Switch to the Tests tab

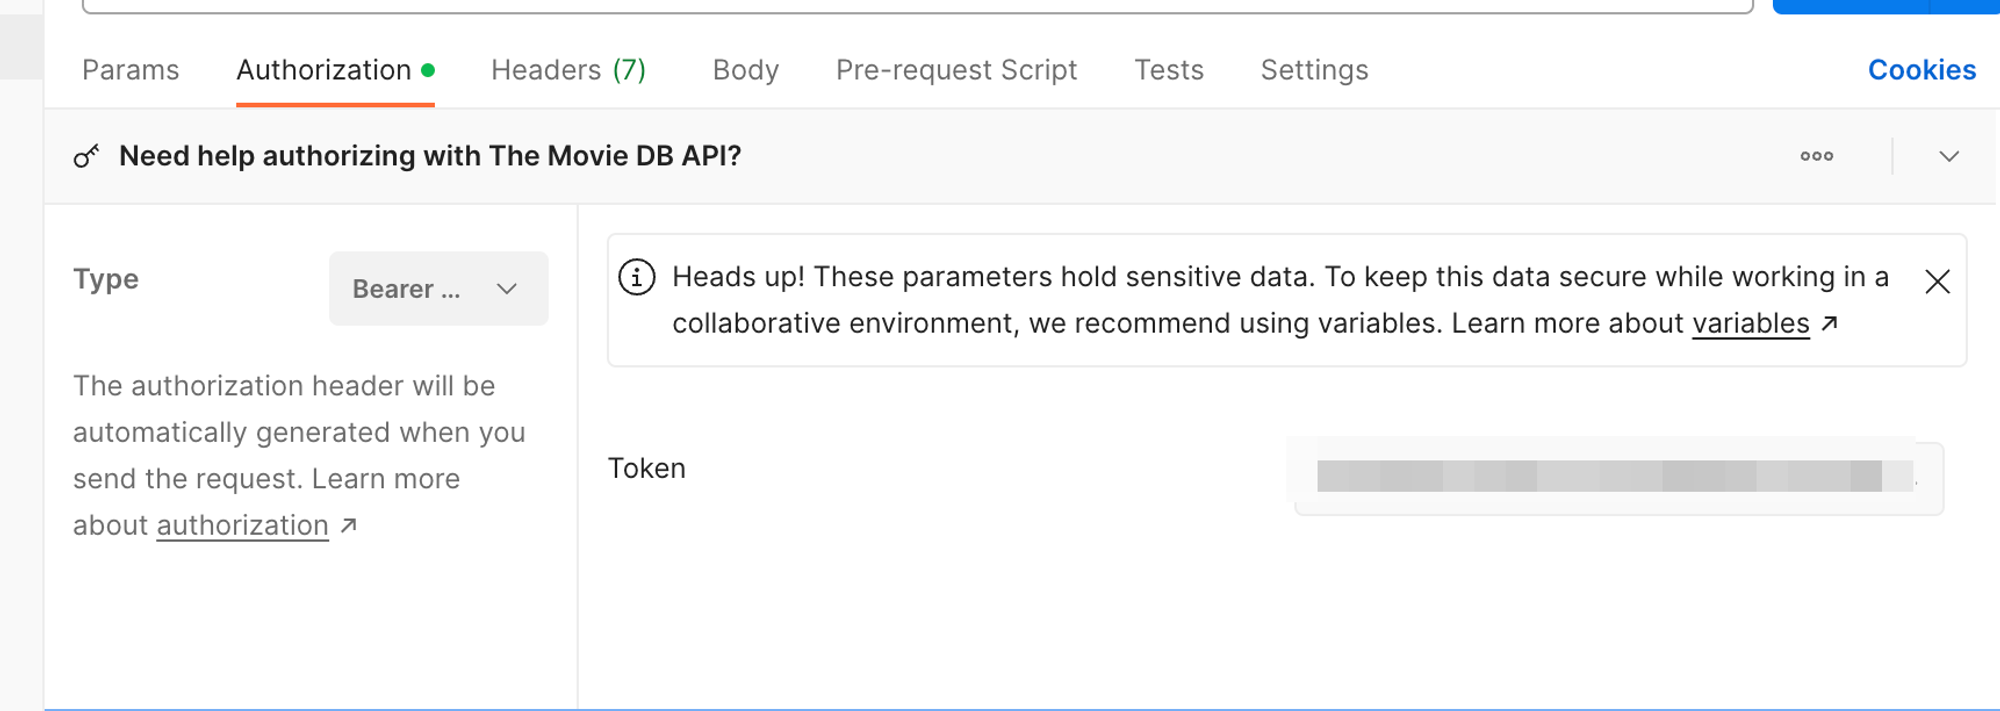pyautogui.click(x=1168, y=70)
